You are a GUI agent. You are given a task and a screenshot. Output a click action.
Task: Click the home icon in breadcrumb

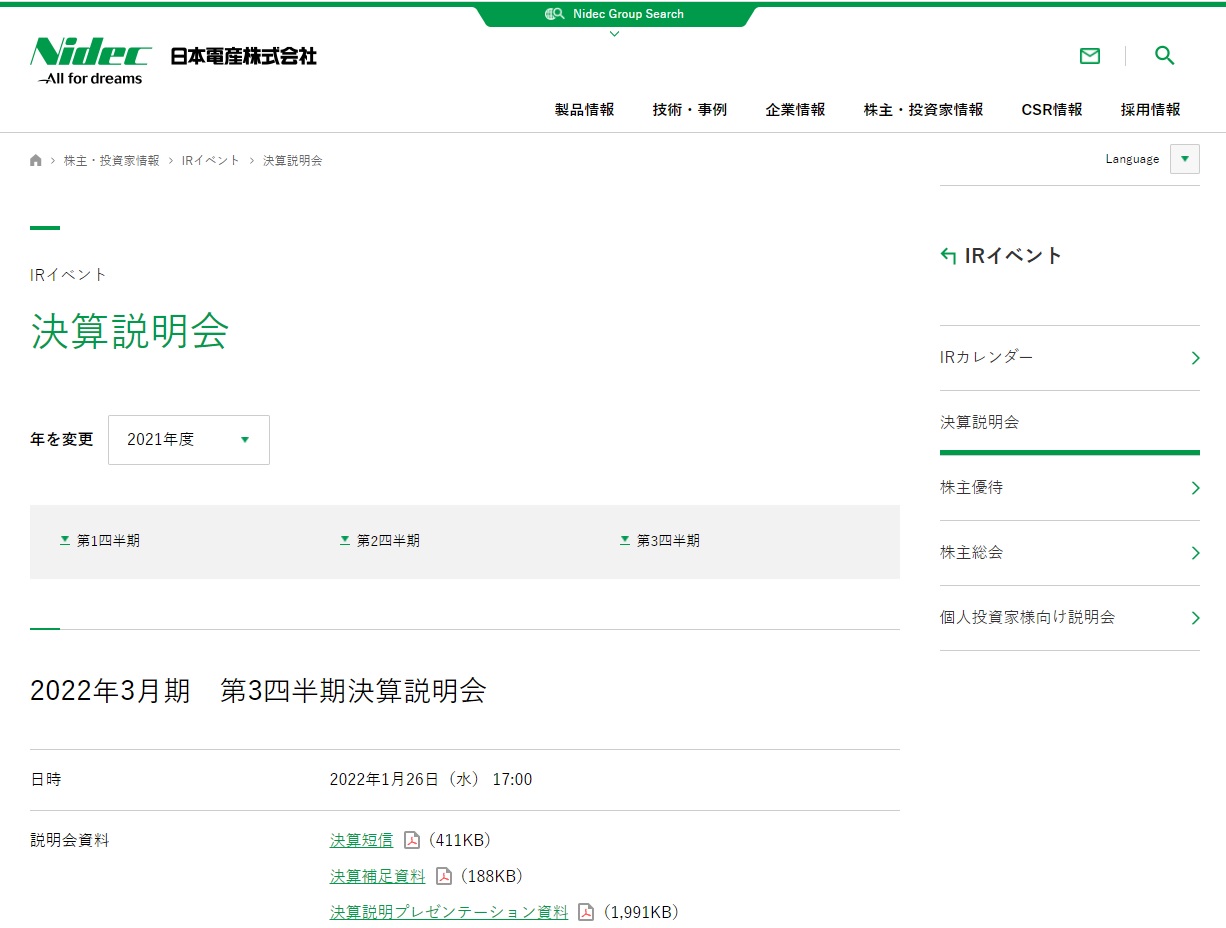click(36, 160)
